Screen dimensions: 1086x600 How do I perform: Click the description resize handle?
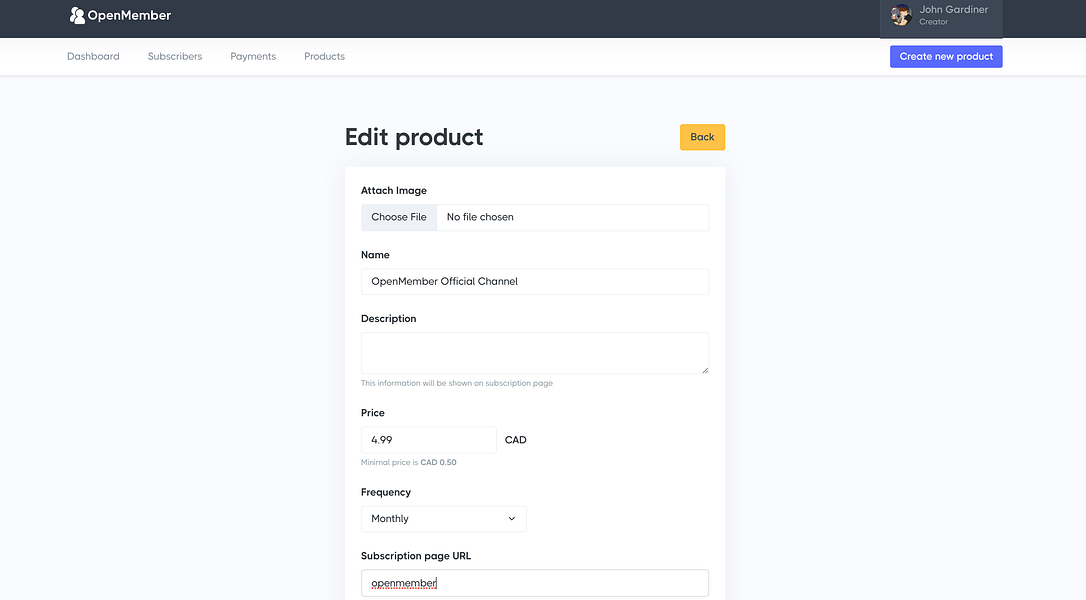[704, 370]
